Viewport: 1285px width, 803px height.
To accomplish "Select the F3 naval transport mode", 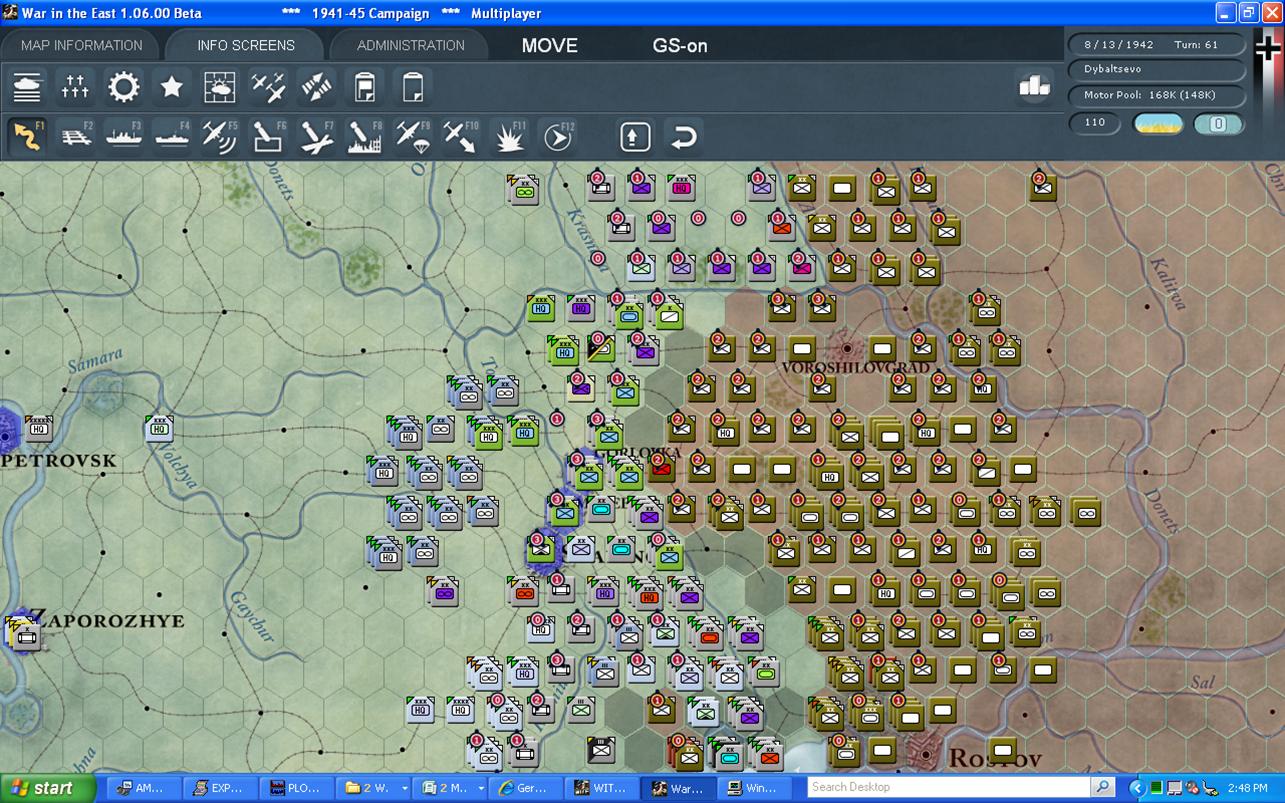I will click(124, 136).
